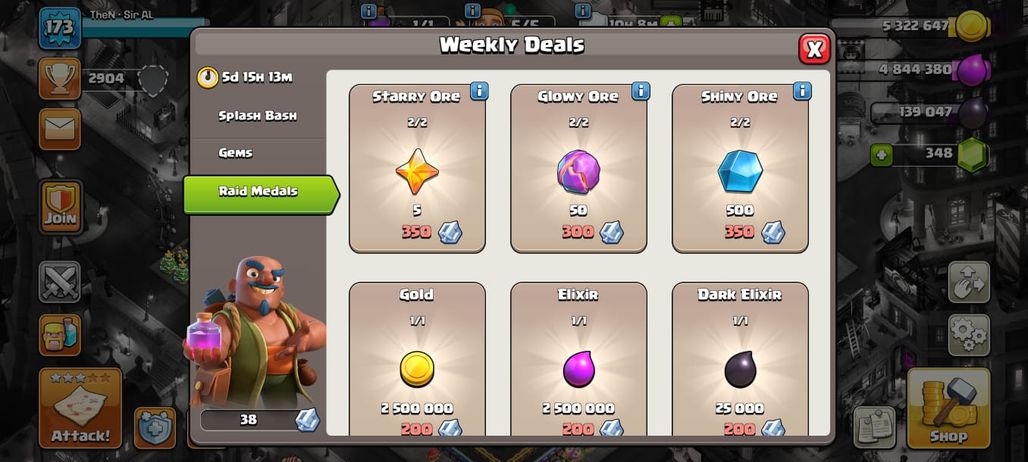
Task: Tap the Attack! map button
Action: point(81,408)
